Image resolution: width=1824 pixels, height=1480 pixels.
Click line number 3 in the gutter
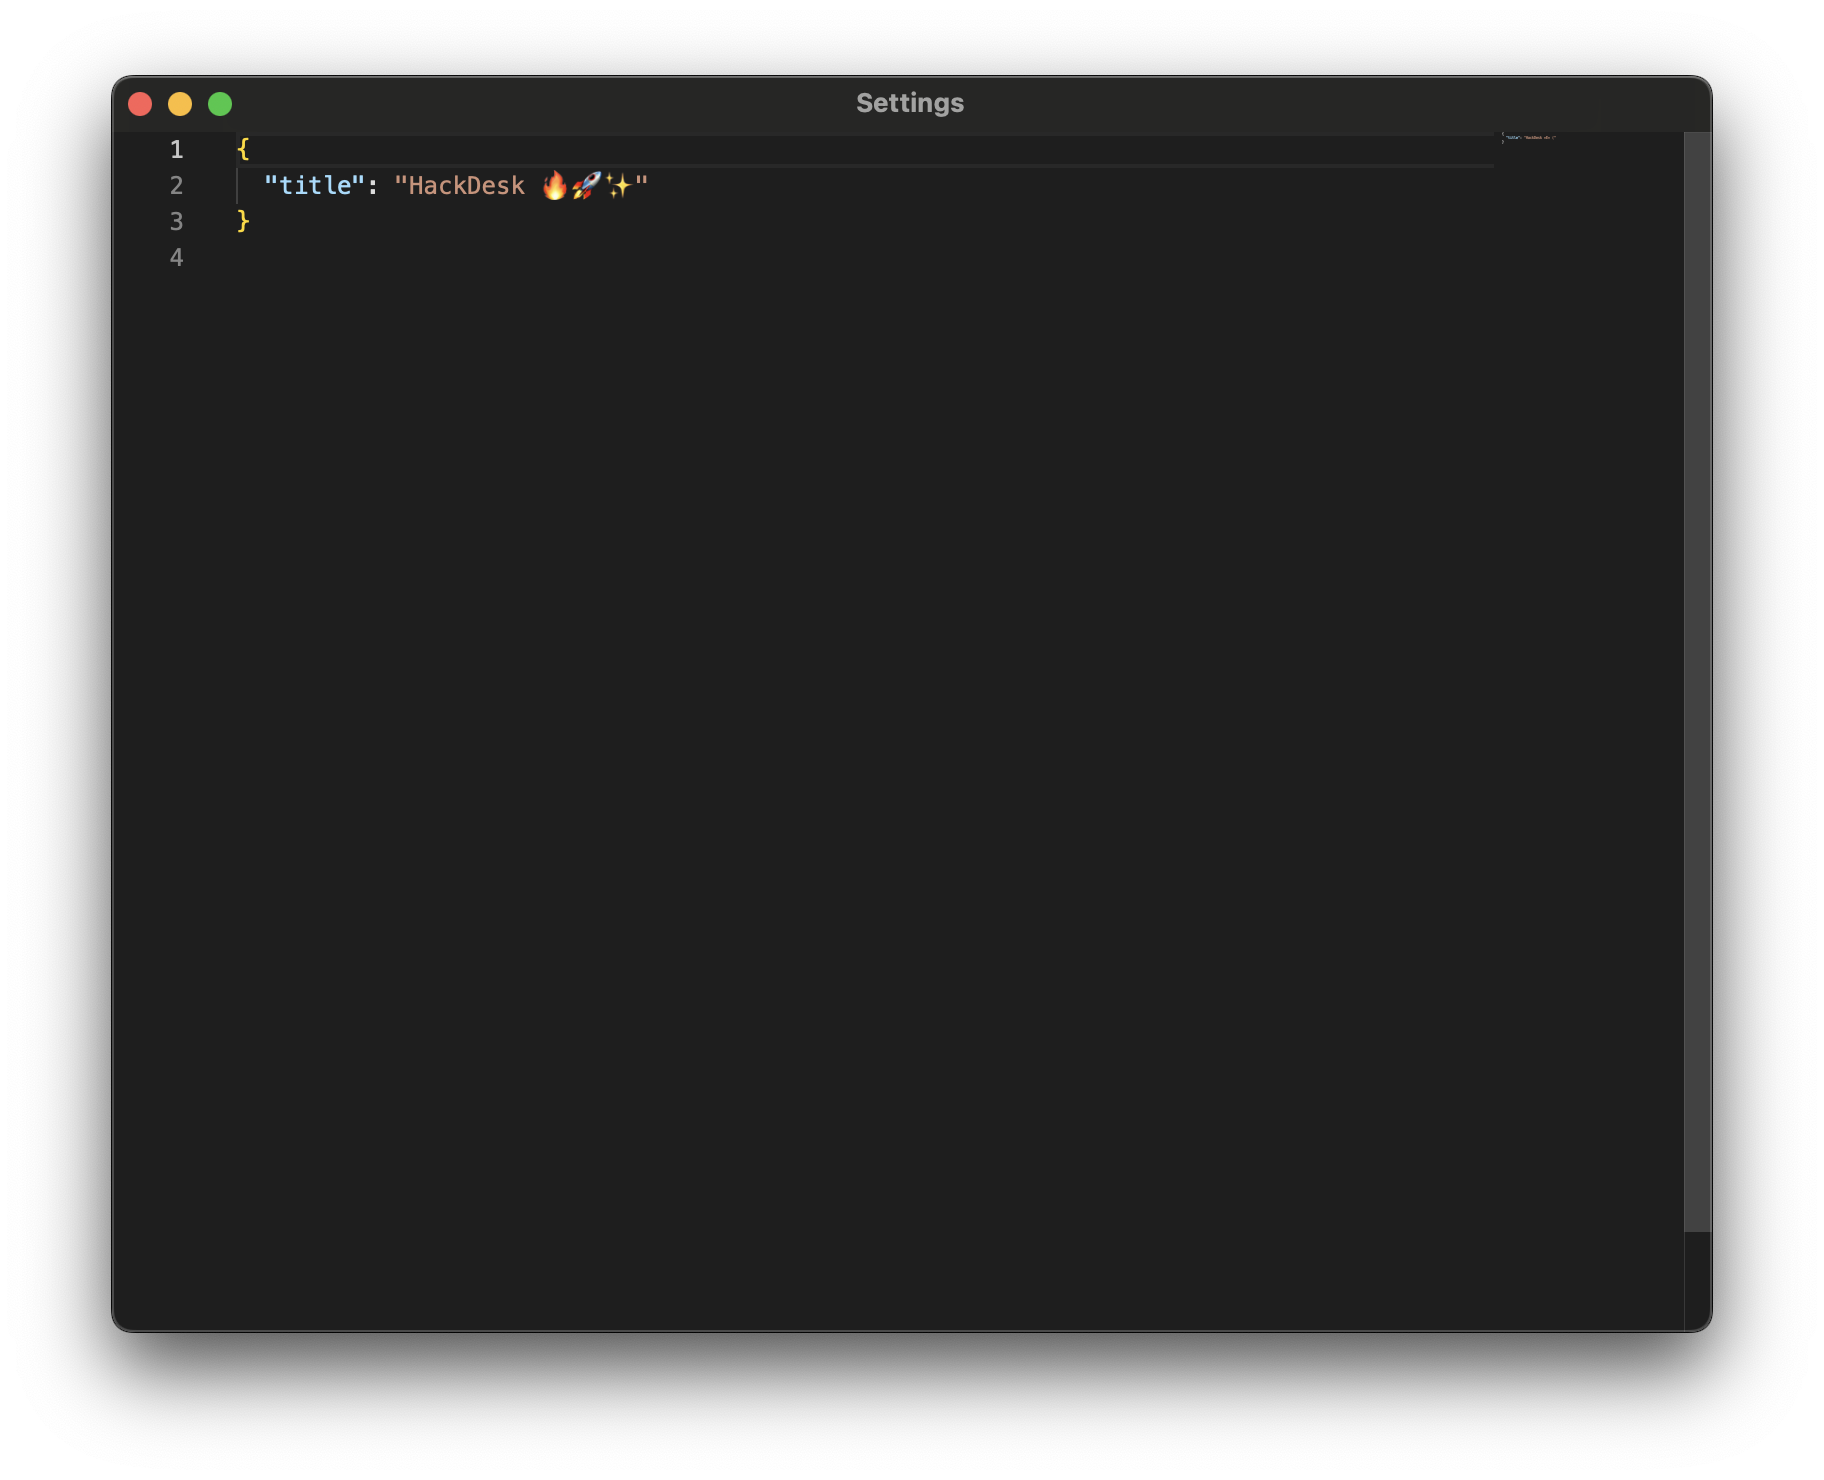tap(176, 221)
